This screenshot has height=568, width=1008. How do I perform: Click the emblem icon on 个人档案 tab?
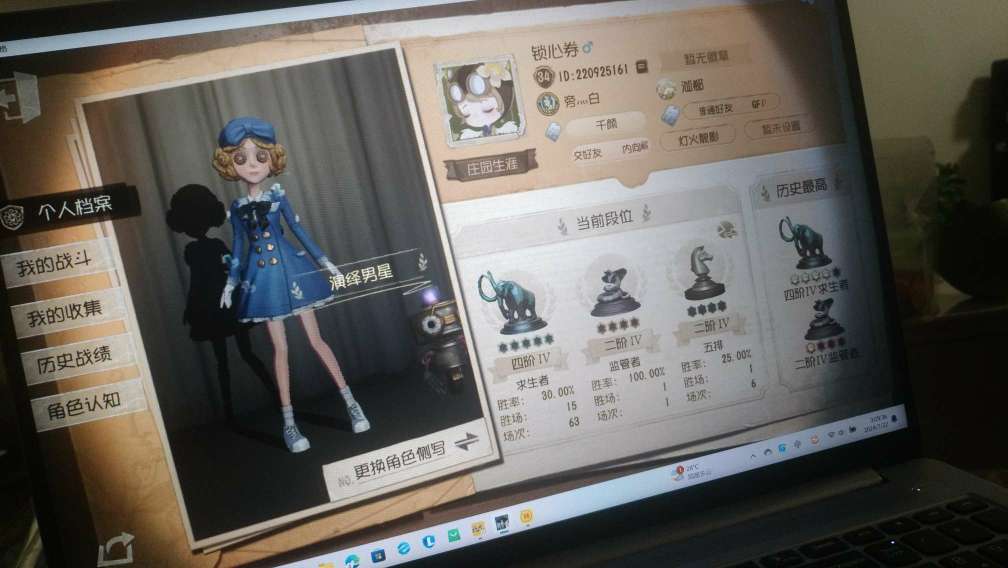coord(12,217)
